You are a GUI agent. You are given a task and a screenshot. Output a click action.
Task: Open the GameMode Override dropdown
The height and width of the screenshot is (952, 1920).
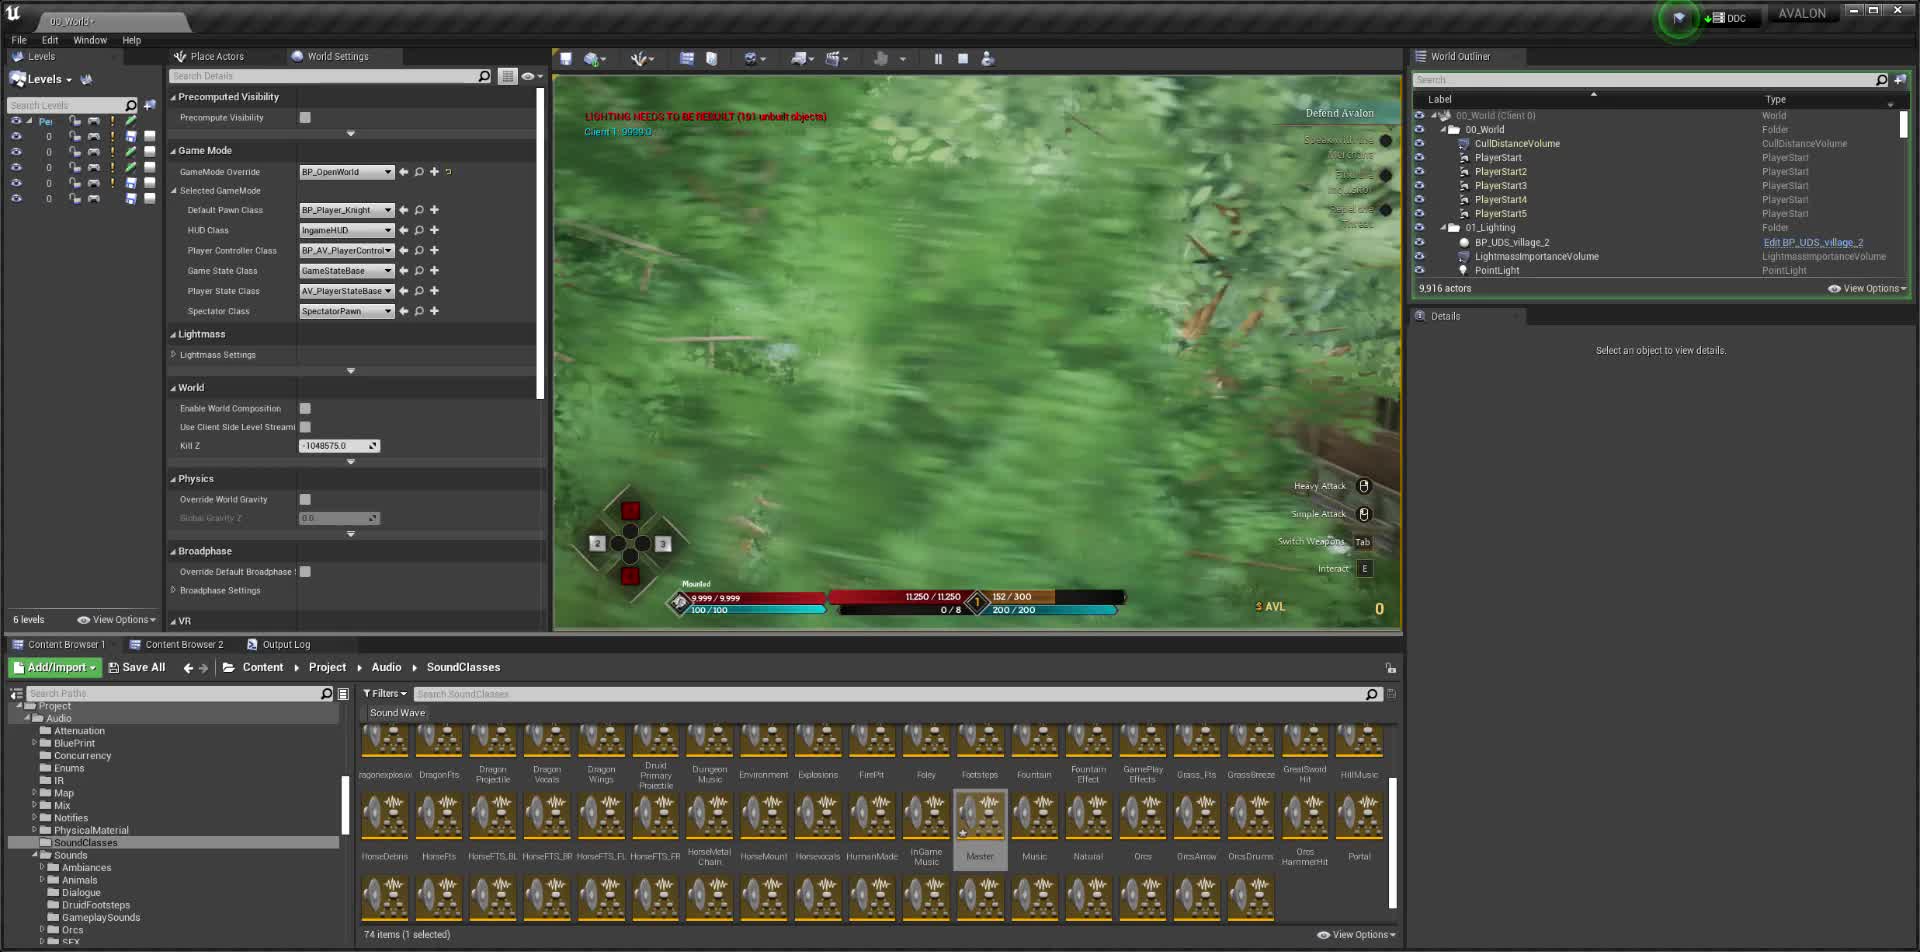pyautogui.click(x=345, y=171)
